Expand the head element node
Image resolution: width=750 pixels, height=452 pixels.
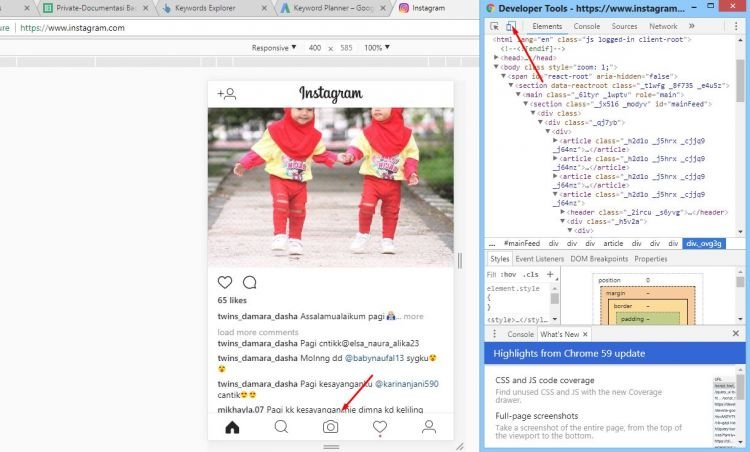click(496, 57)
